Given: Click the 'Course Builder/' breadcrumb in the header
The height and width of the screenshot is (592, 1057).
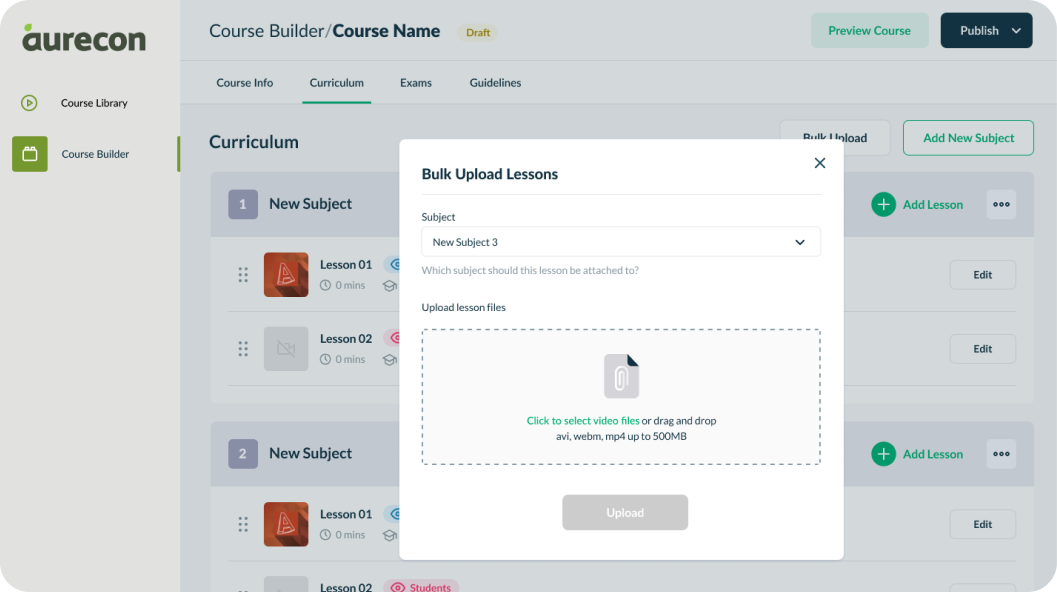Looking at the screenshot, I should point(270,31).
